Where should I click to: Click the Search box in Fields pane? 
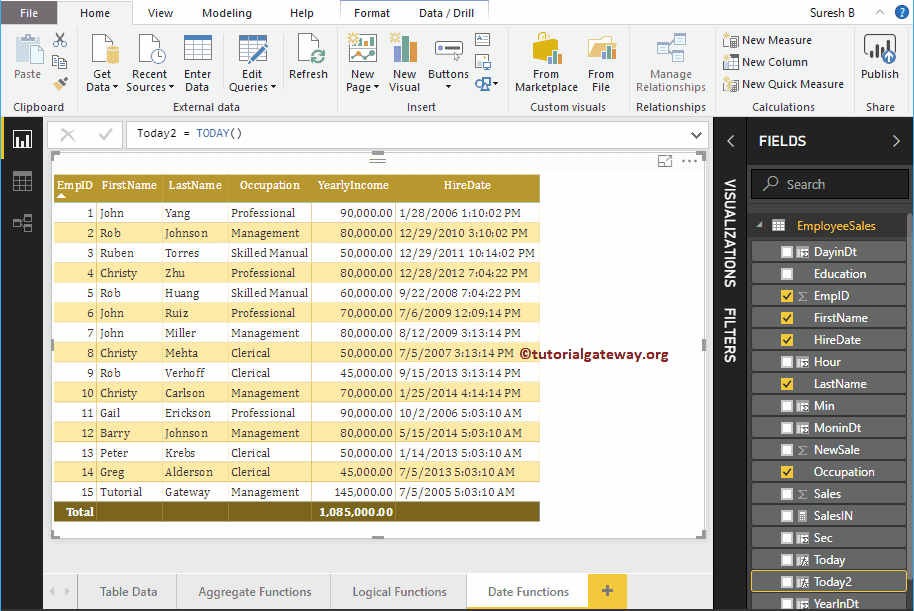[x=830, y=184]
